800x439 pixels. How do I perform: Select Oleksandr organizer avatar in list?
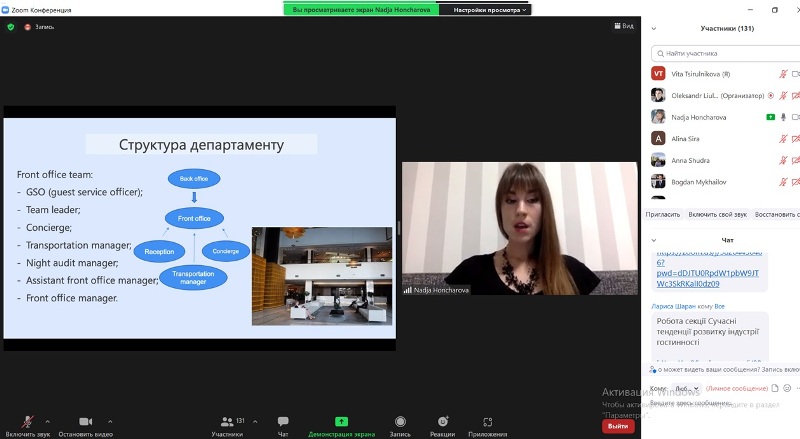tap(658, 95)
